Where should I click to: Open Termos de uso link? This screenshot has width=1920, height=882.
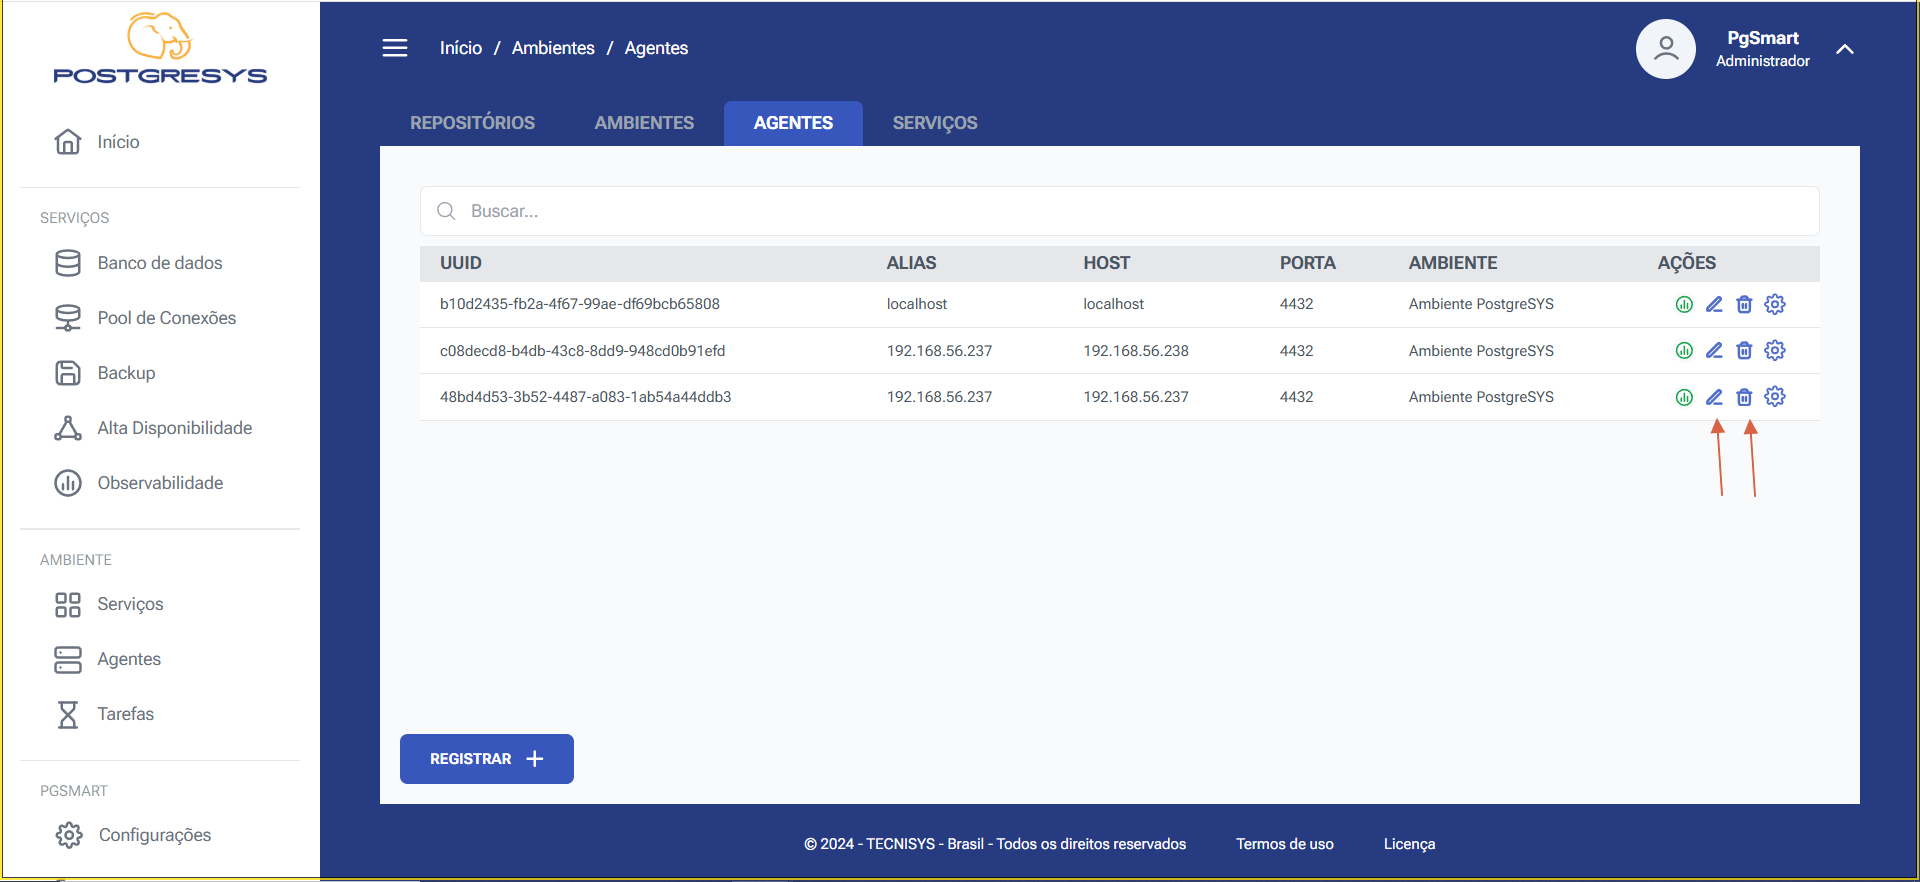[1285, 844]
